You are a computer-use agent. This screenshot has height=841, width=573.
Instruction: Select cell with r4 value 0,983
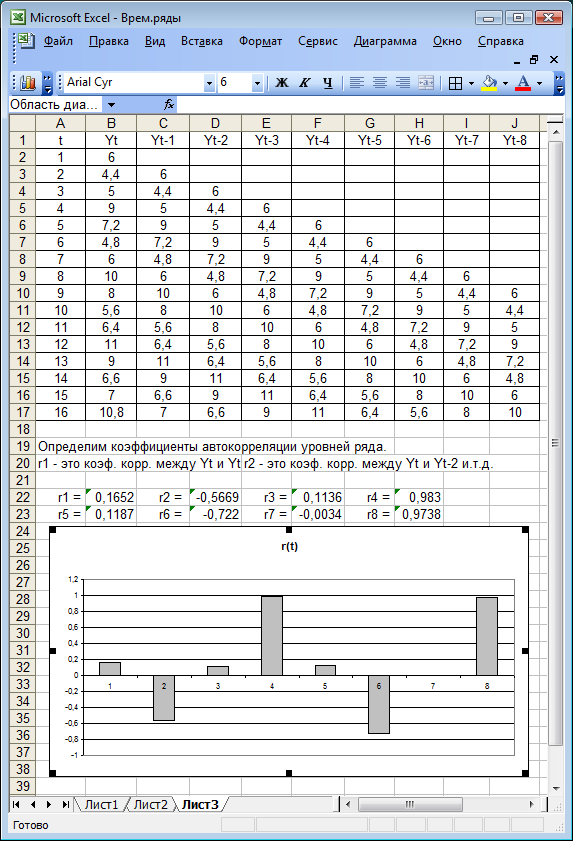pyautogui.click(x=419, y=497)
